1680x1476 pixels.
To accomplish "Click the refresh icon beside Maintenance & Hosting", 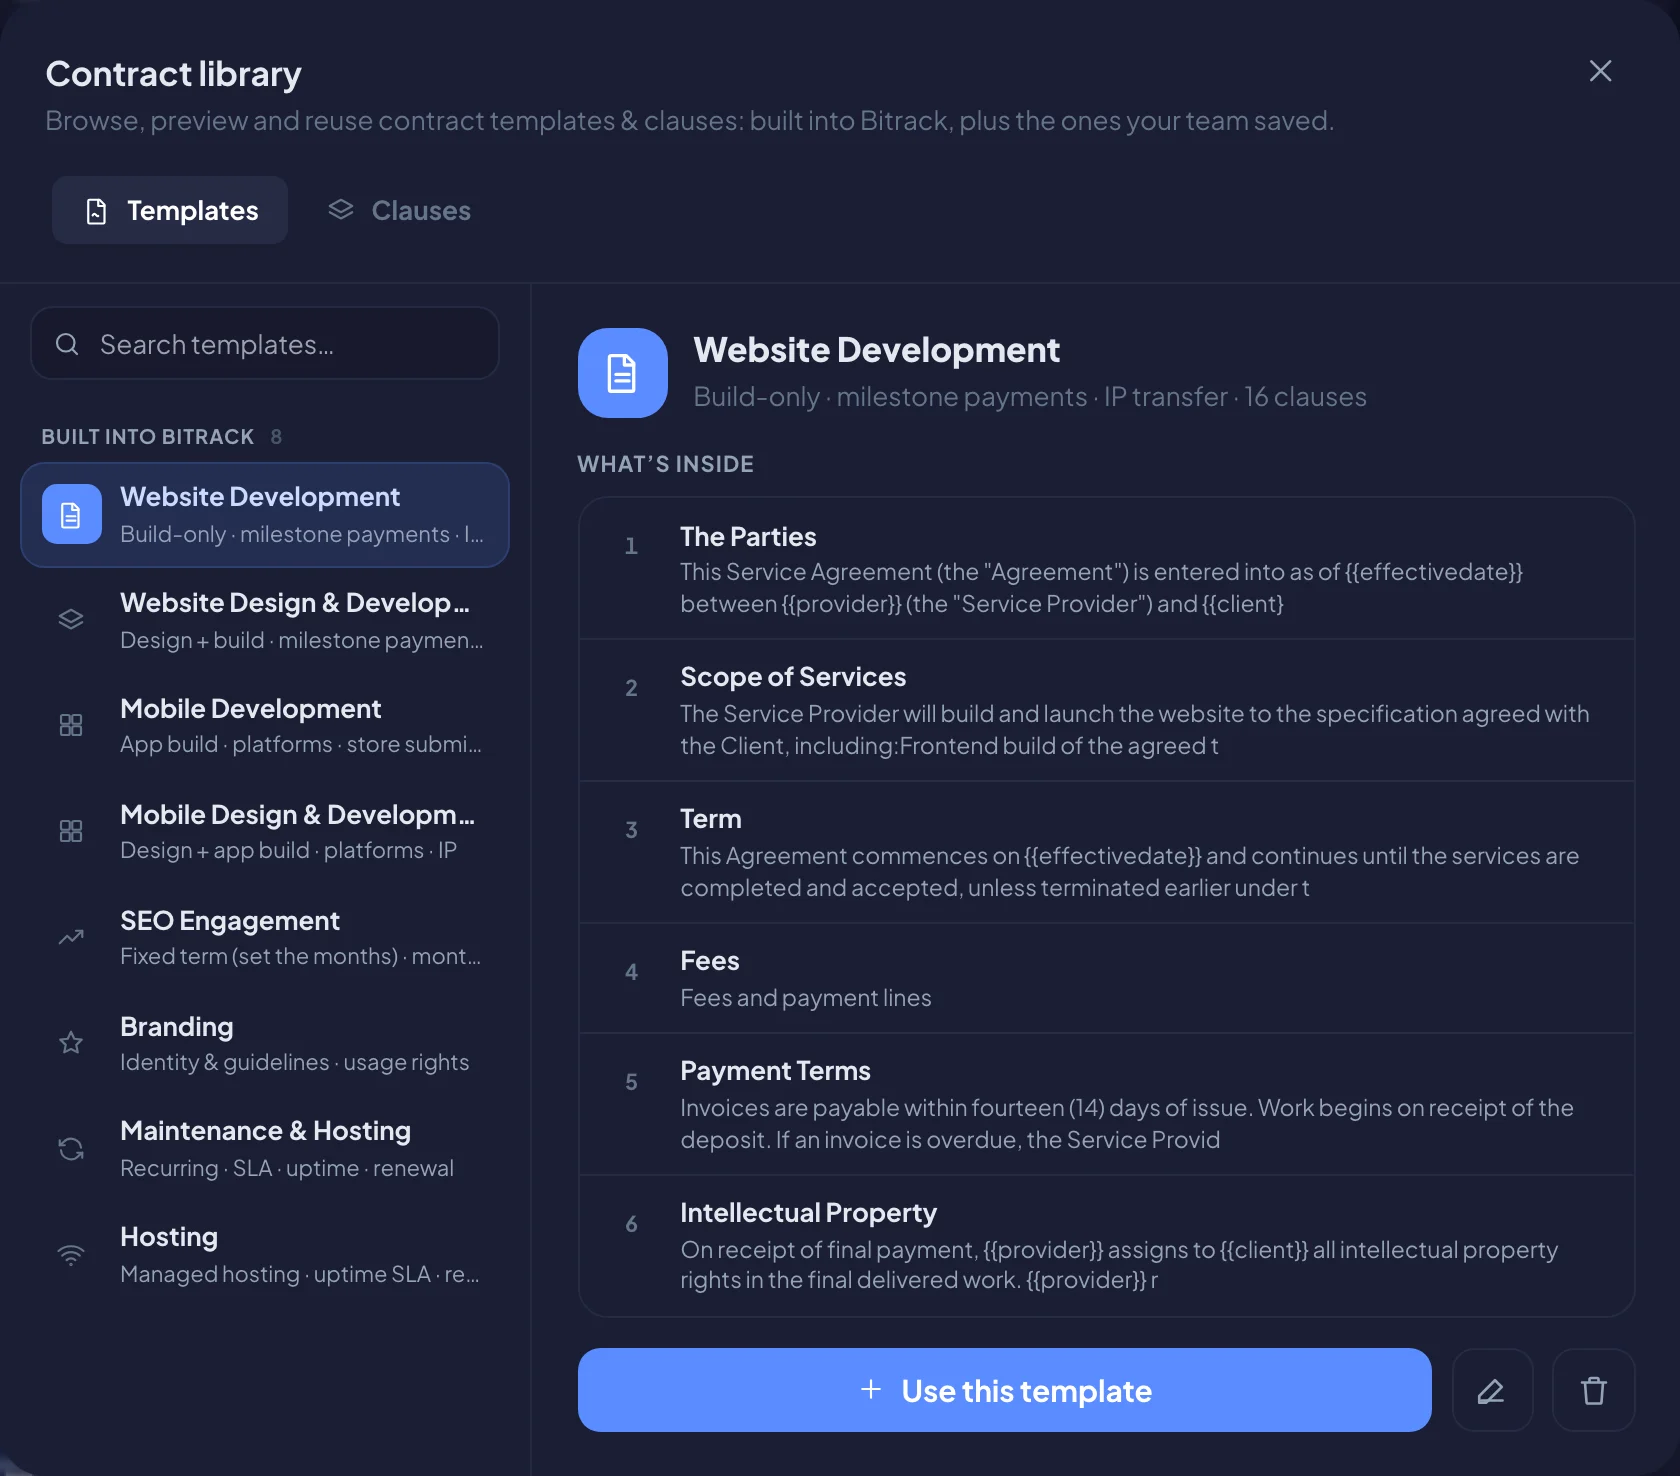I will (71, 1149).
